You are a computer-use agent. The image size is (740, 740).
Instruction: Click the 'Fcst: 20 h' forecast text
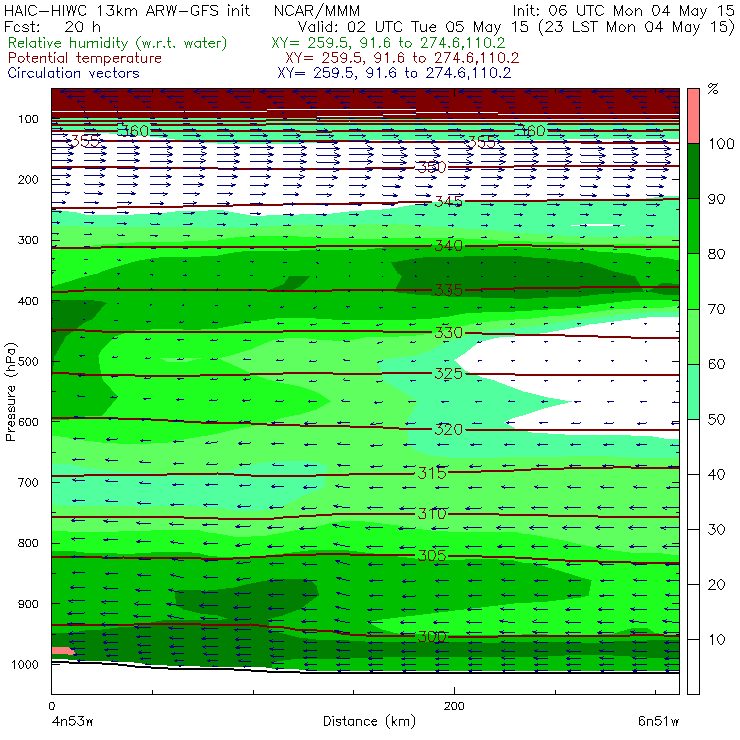[x=52, y=27]
